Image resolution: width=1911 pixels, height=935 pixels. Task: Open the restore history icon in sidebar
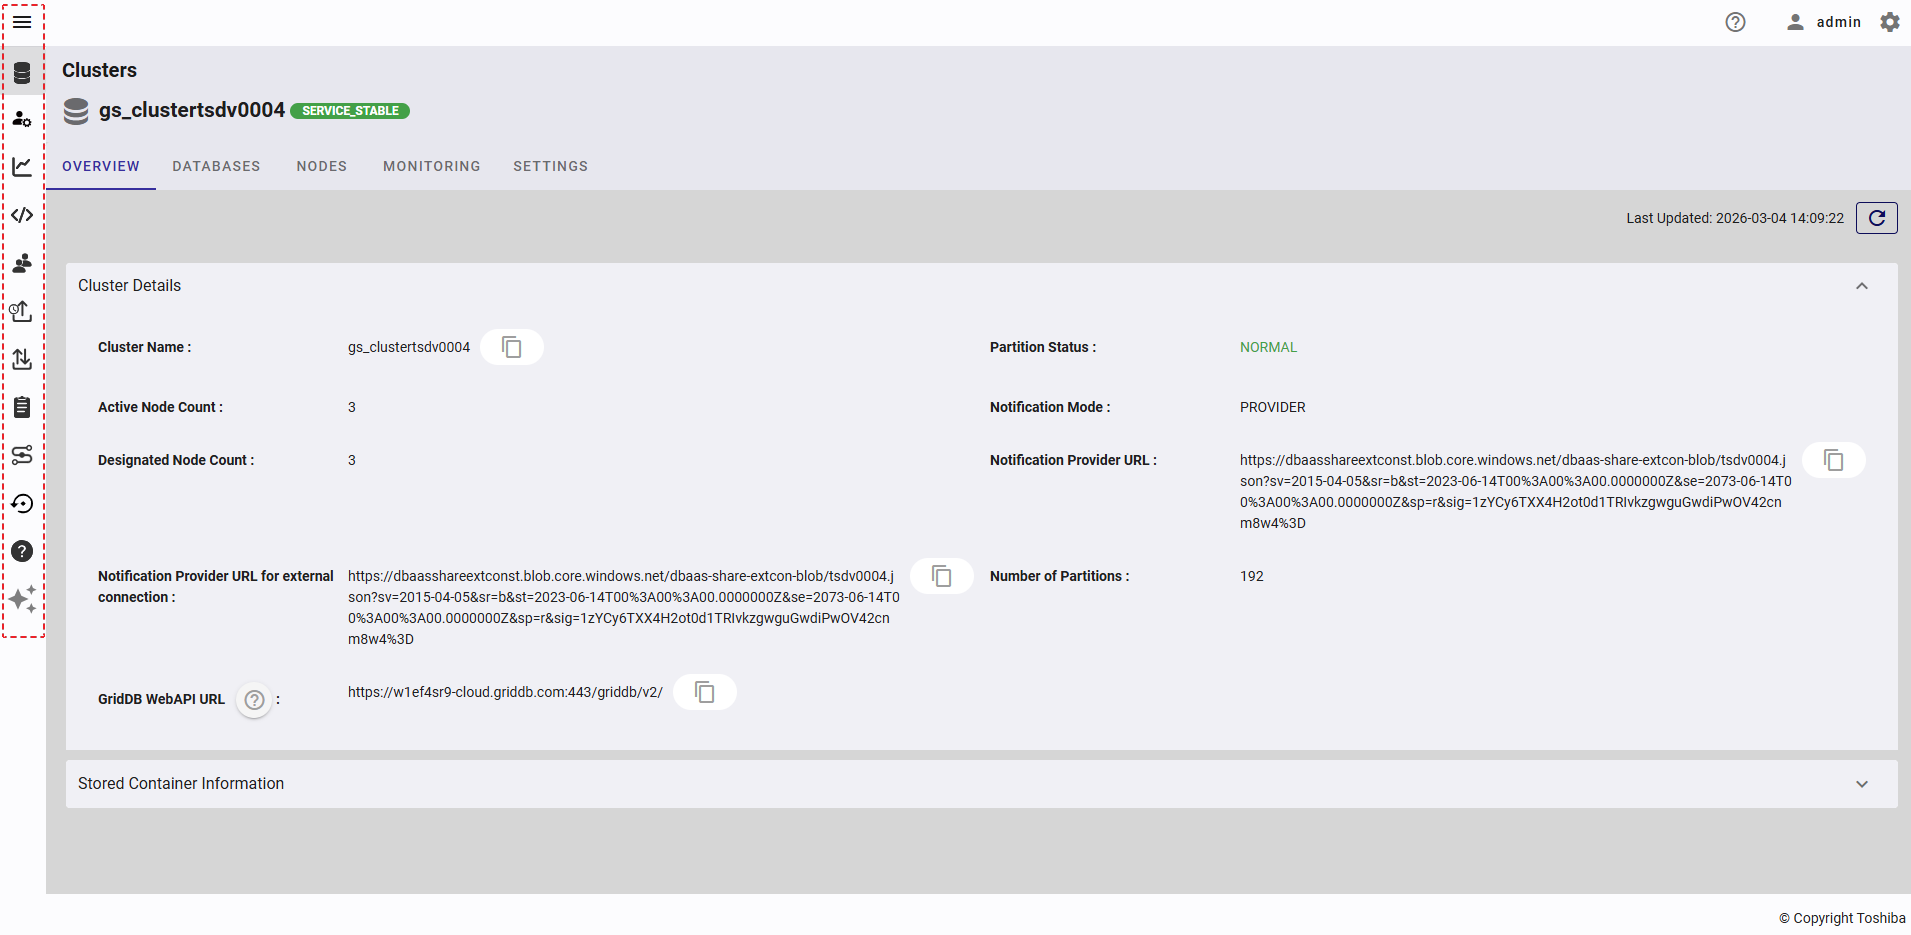coord(22,503)
